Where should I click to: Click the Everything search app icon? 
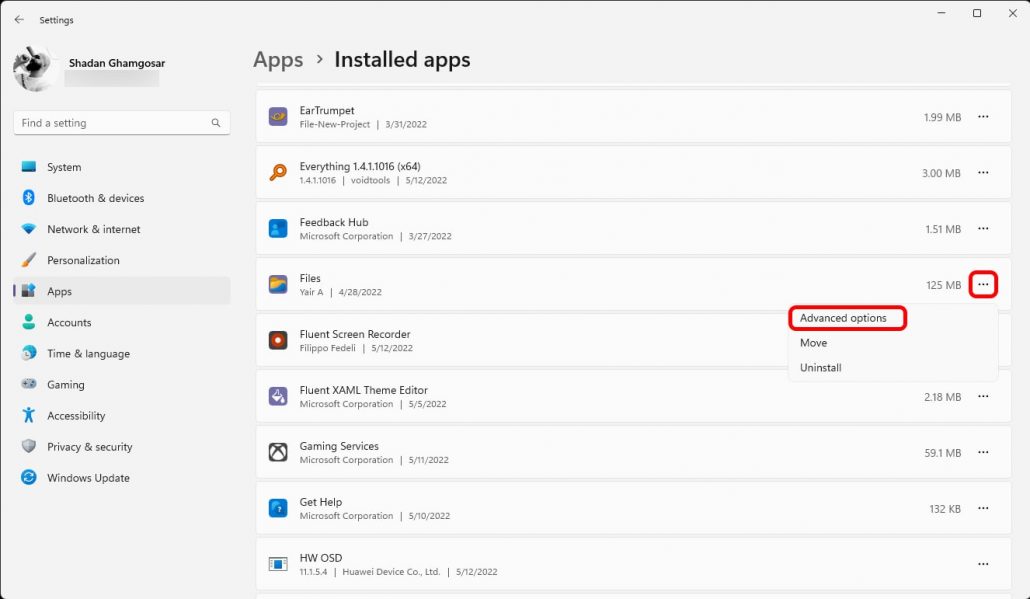click(278, 173)
